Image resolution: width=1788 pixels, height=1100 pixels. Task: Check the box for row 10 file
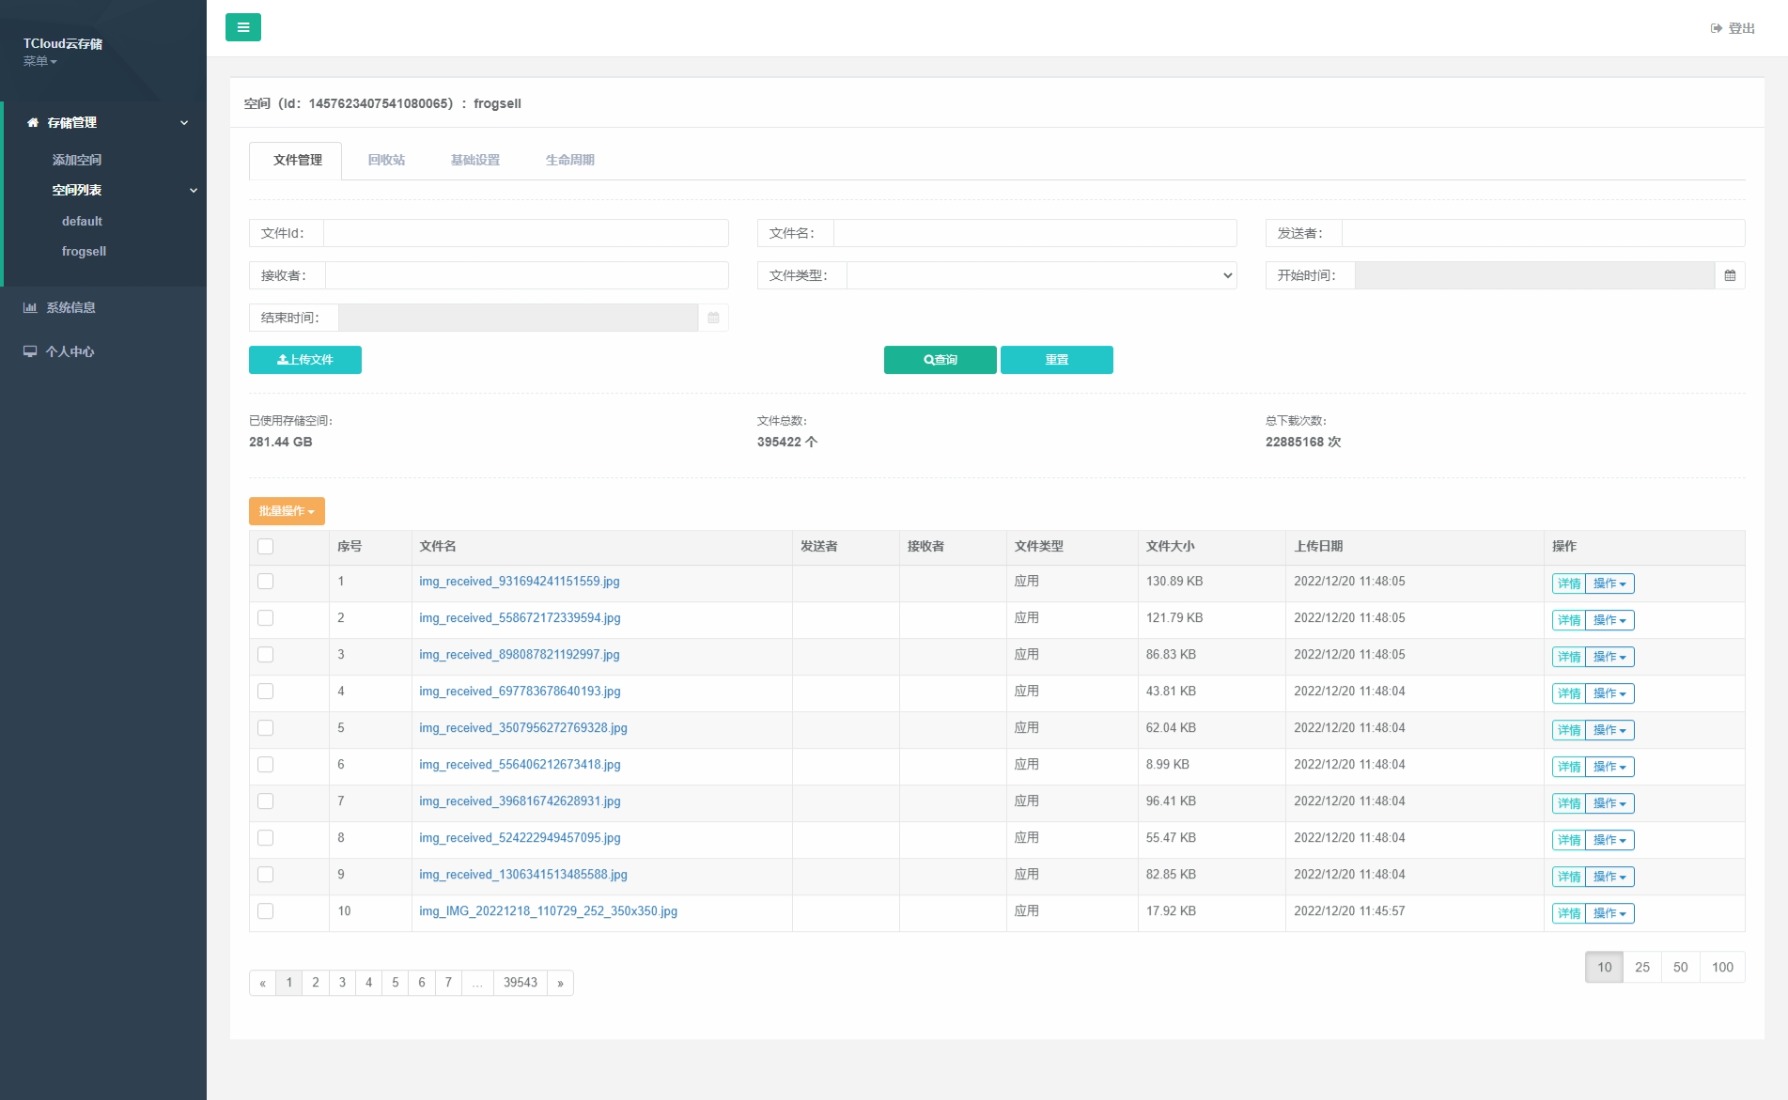pos(265,911)
